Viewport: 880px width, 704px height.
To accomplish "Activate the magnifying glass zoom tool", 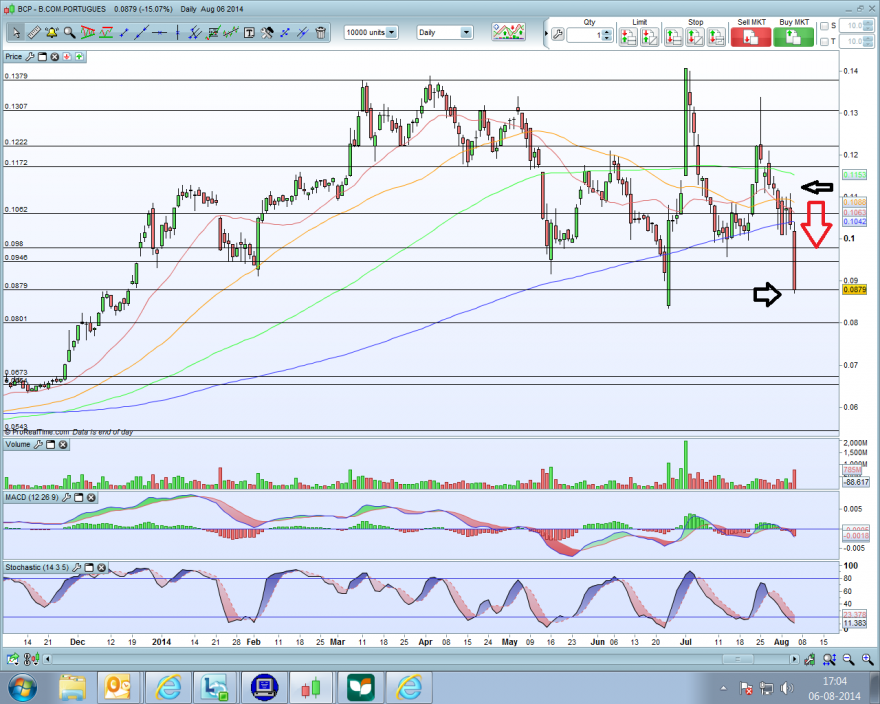I will [x=70, y=33].
